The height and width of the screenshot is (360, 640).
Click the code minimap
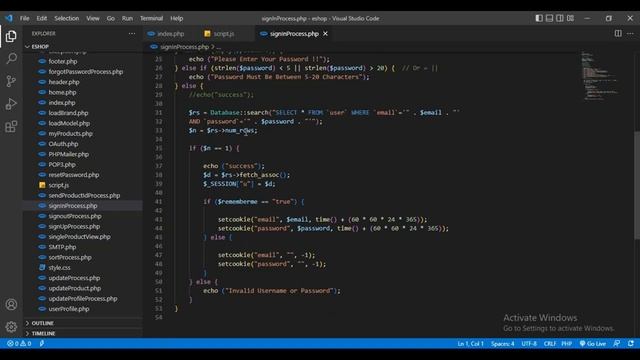pos(601,76)
